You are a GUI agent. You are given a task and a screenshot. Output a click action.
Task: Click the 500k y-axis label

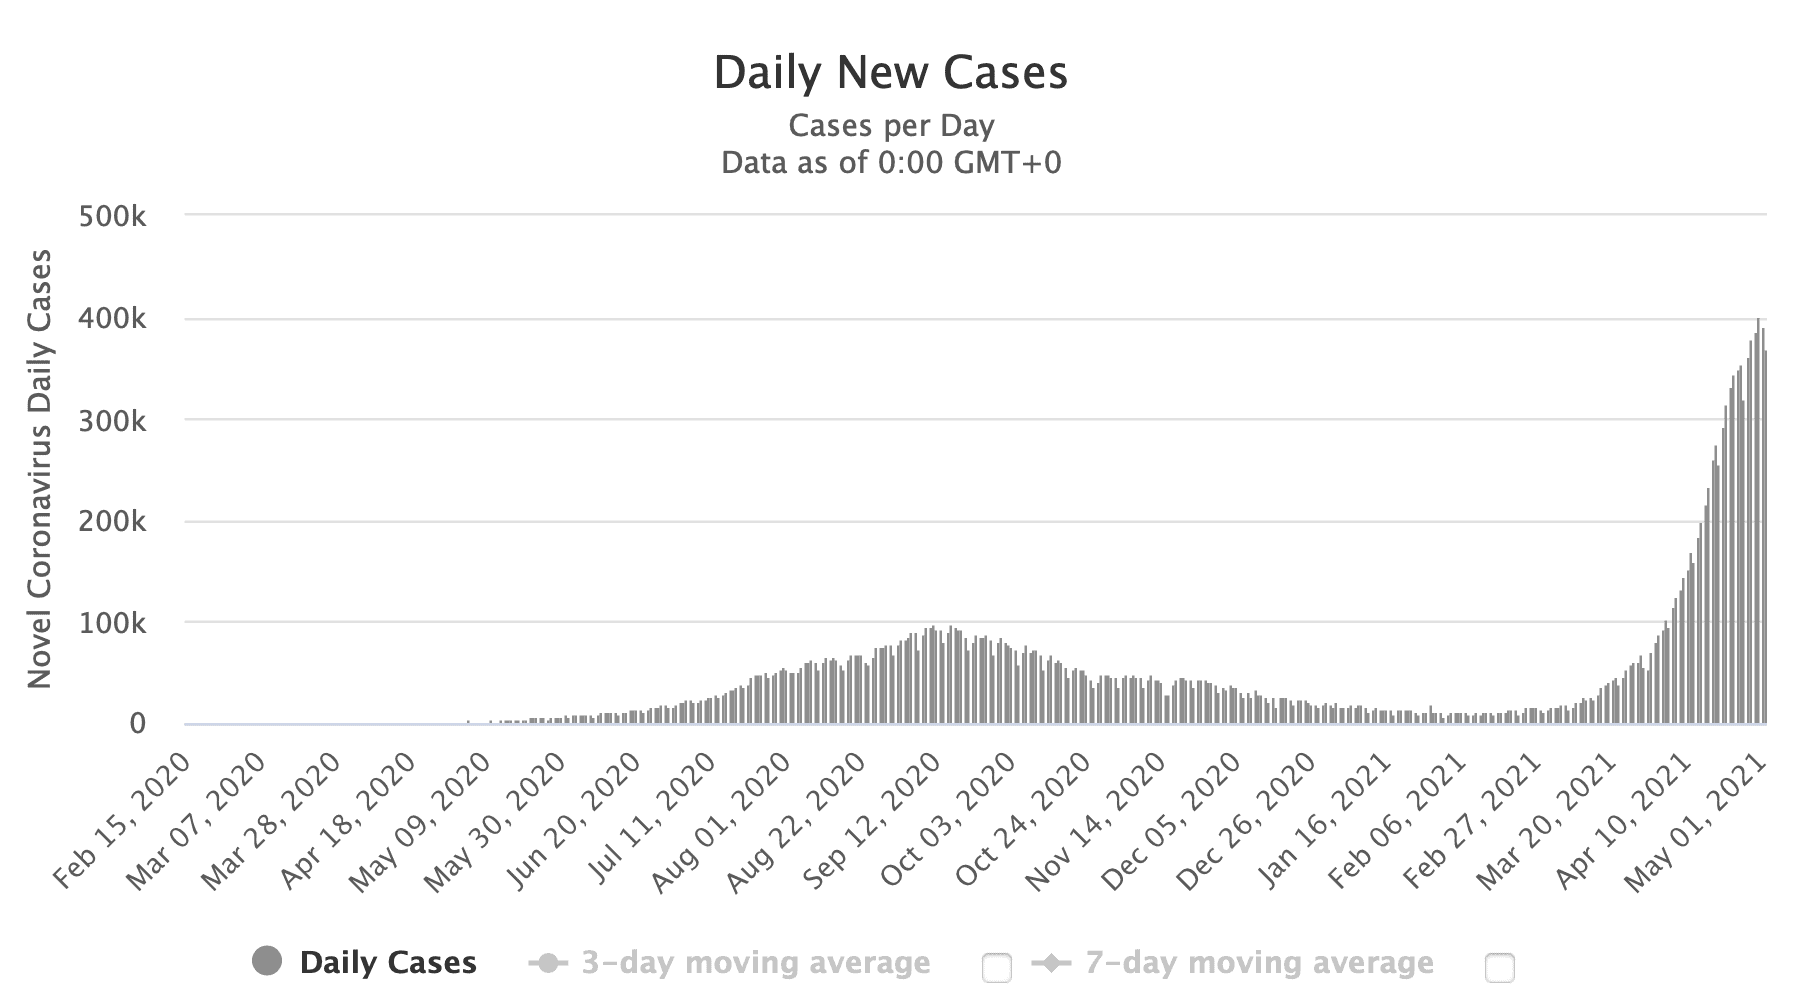pos(112,217)
